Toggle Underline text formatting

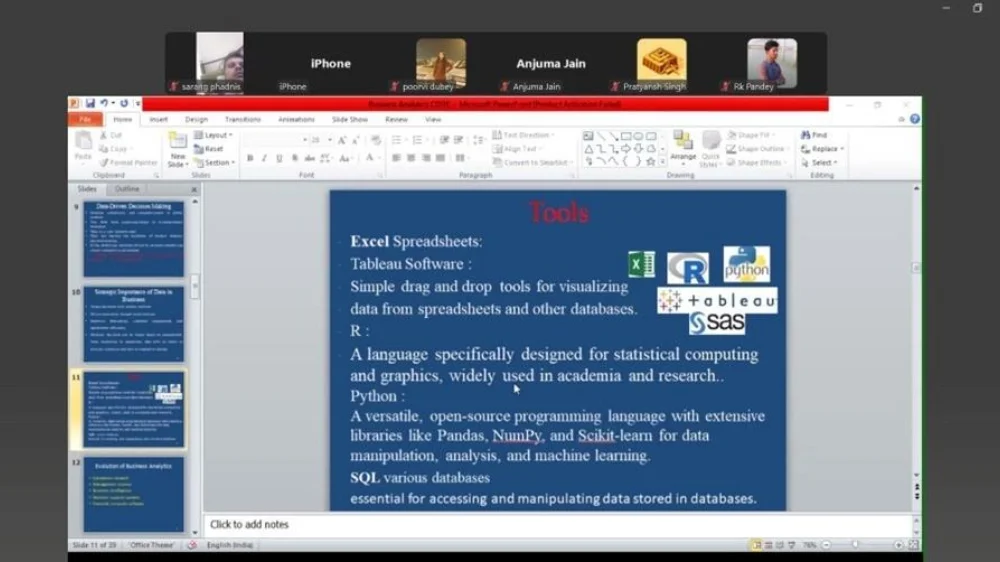tap(279, 158)
